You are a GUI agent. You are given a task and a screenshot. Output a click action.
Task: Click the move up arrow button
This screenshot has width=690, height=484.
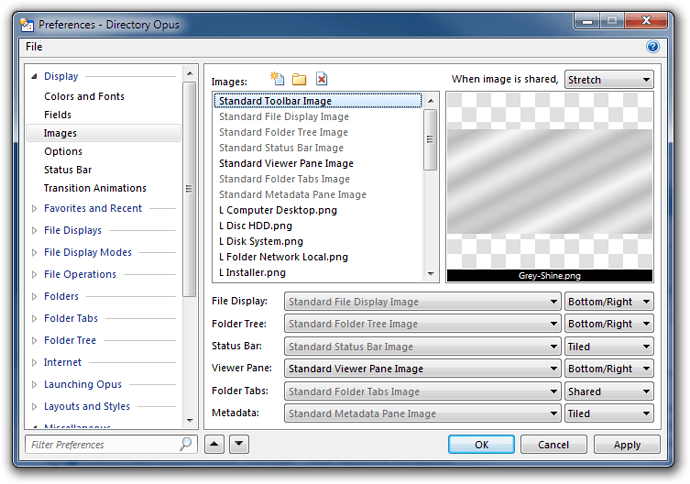point(214,444)
